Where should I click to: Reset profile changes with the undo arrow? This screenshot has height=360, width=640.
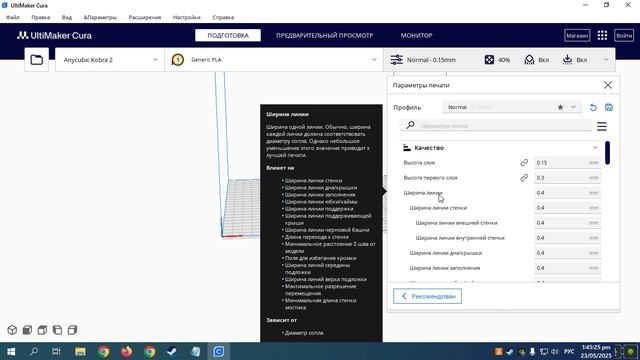pos(593,107)
